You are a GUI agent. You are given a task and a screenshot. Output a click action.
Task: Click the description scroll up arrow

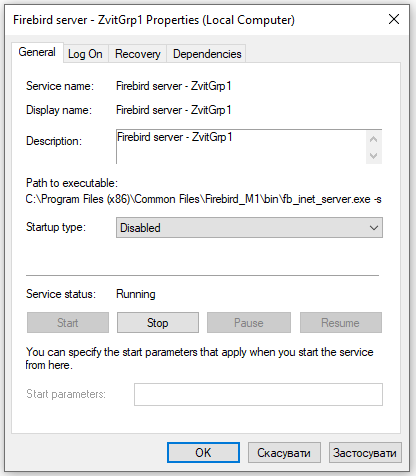pos(373,139)
